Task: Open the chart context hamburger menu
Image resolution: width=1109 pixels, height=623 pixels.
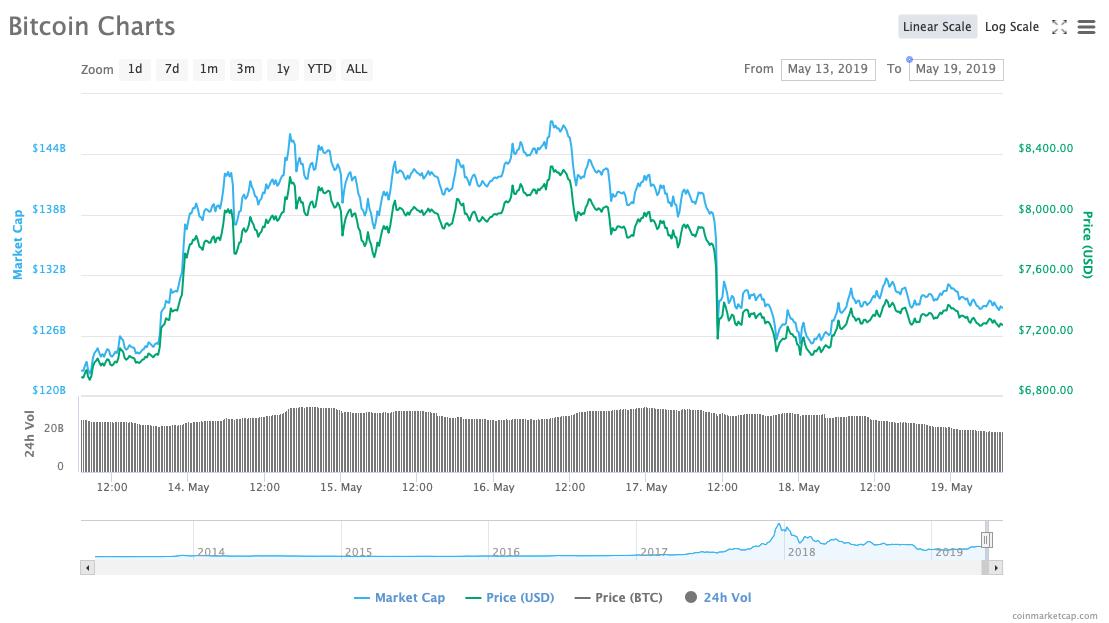Action: [x=1086, y=27]
